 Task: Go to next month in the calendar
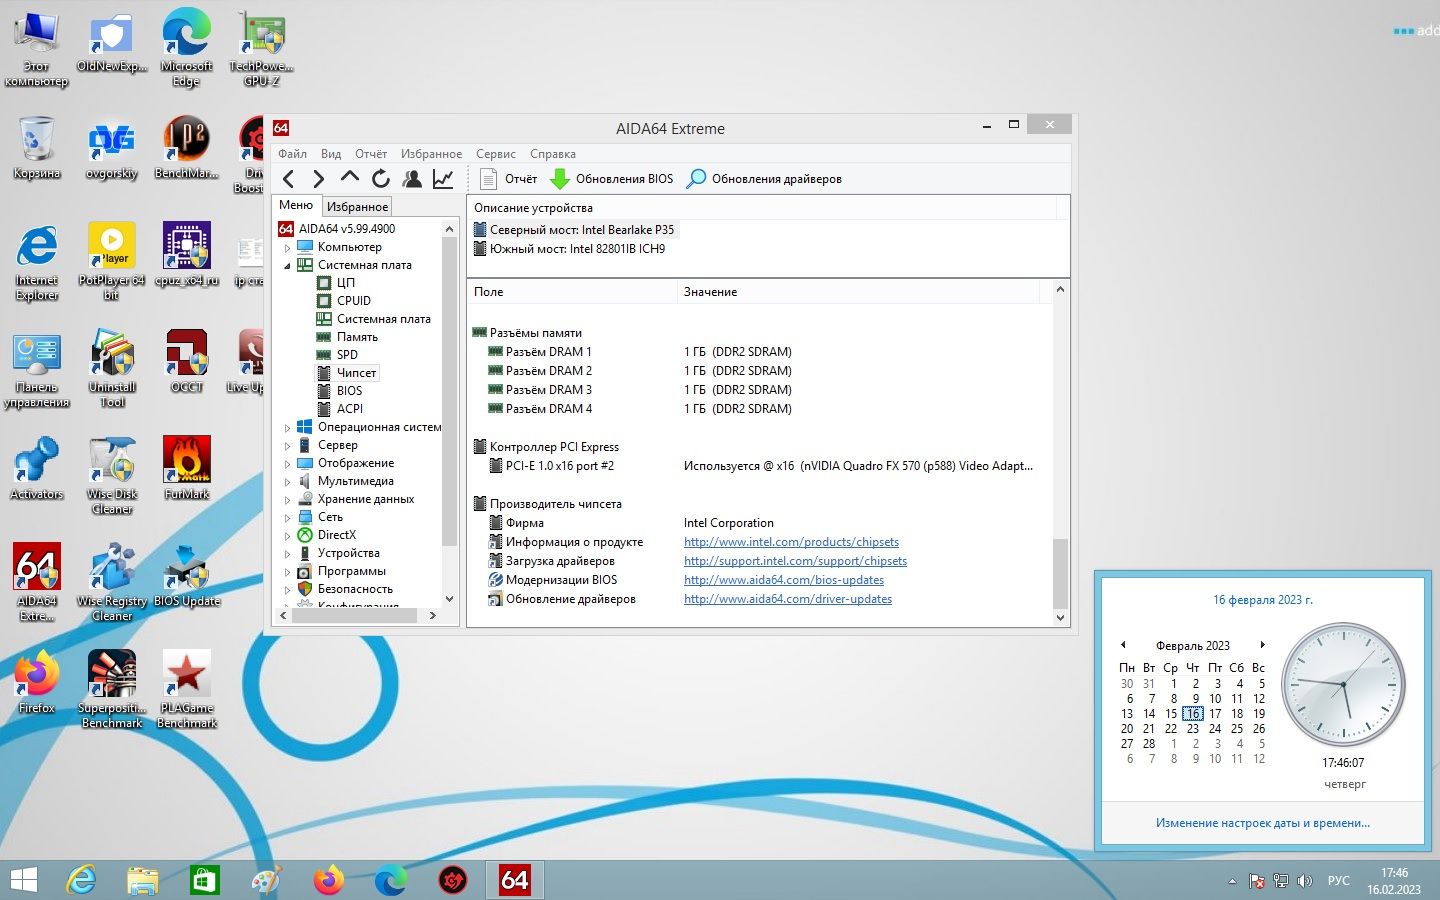(x=1263, y=645)
